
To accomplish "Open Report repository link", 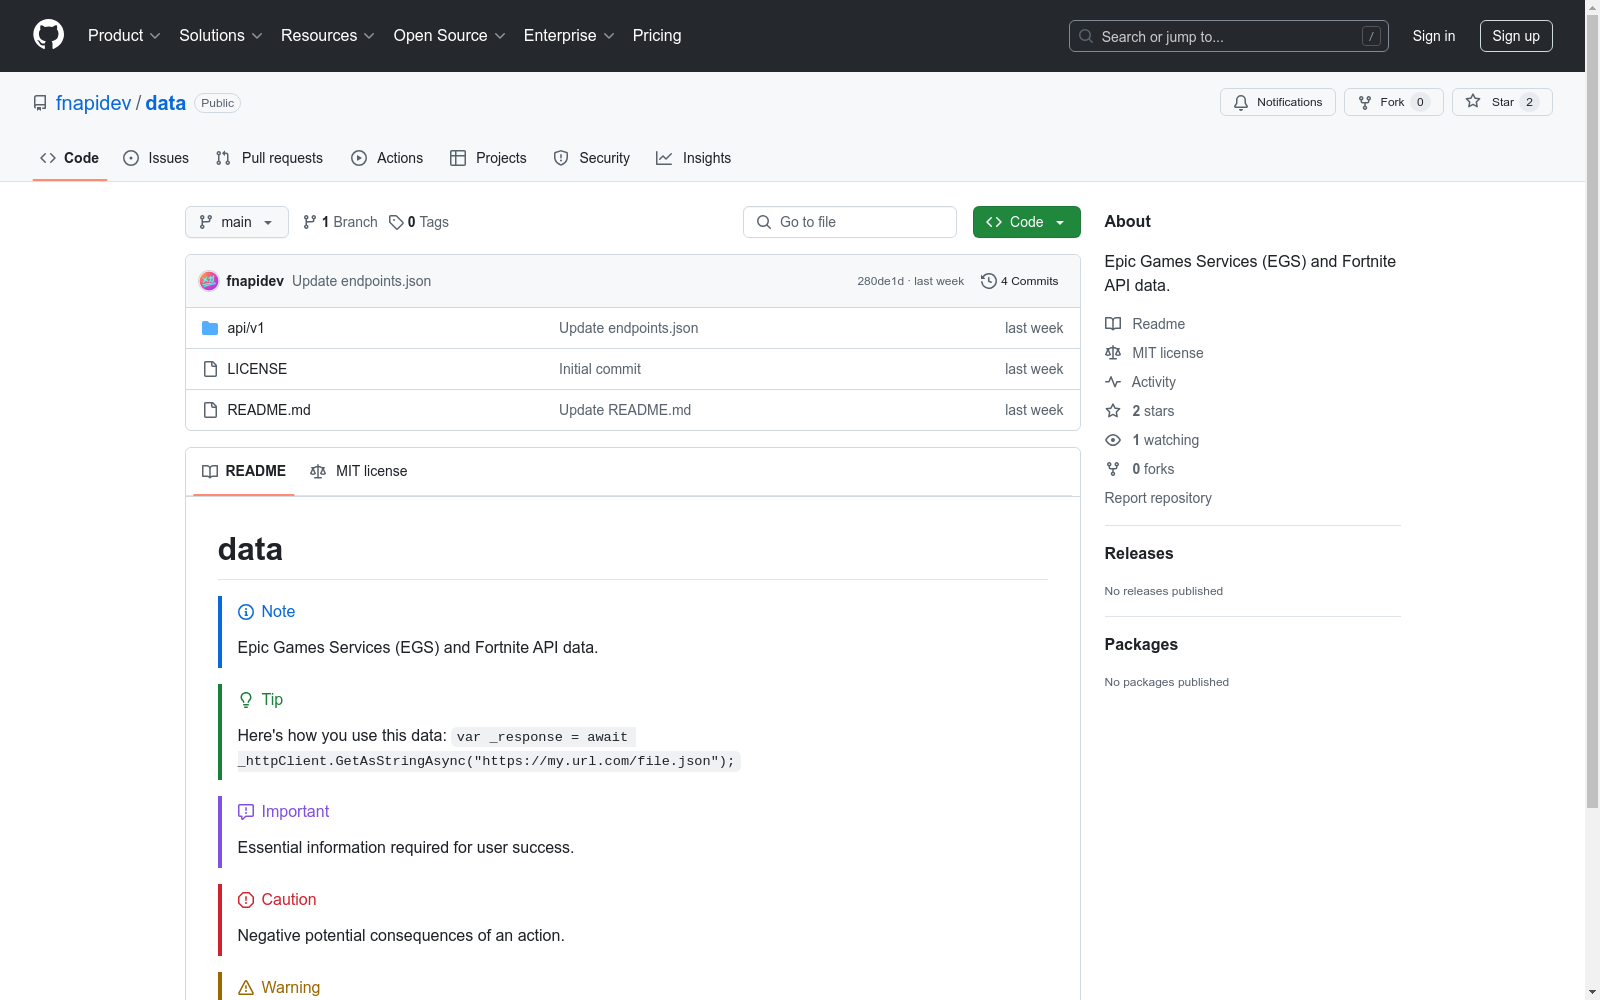I will 1157,498.
